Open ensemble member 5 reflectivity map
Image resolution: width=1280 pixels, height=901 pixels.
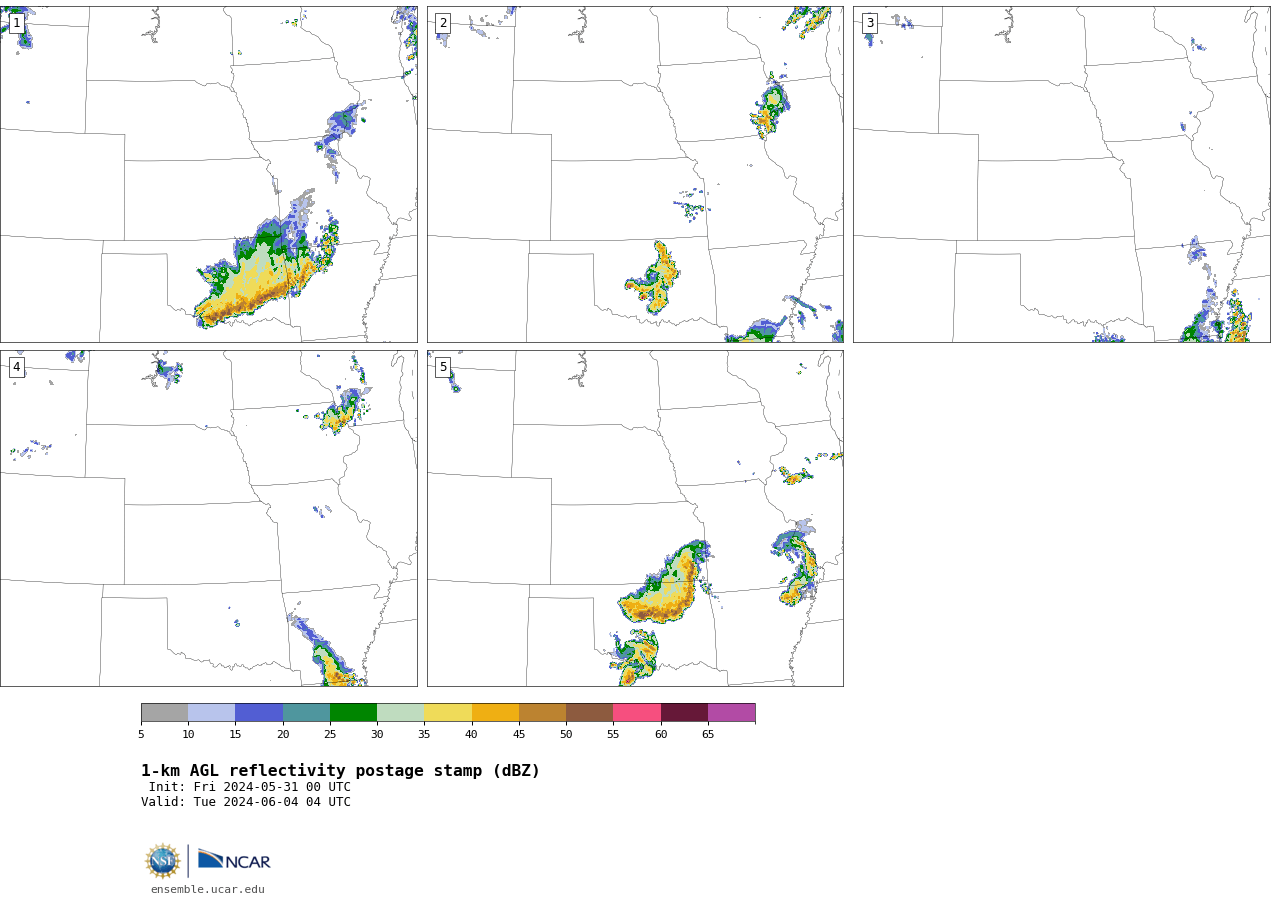coord(635,518)
